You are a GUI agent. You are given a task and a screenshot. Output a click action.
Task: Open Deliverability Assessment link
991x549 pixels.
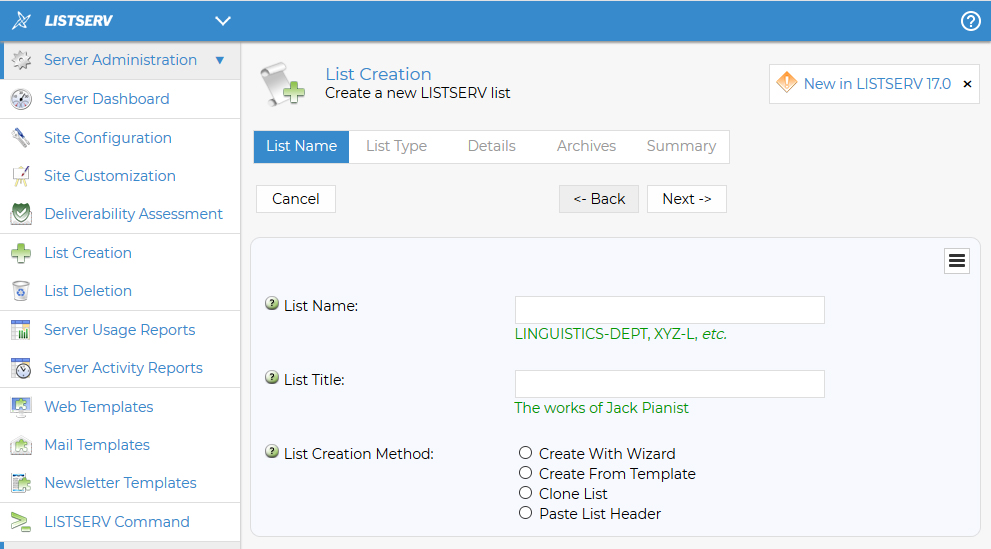pyautogui.click(x=133, y=214)
